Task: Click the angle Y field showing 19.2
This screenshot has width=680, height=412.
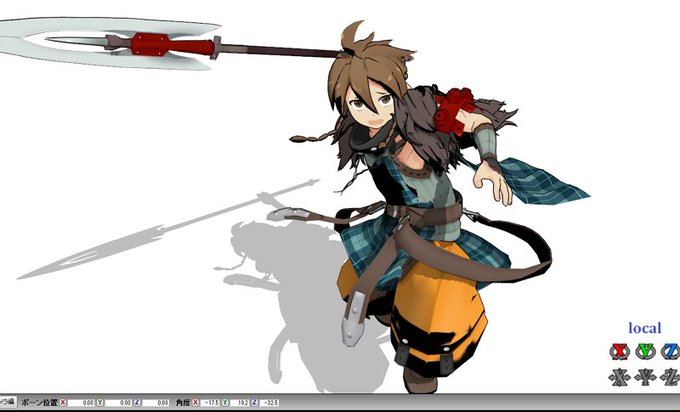Action: (239, 402)
